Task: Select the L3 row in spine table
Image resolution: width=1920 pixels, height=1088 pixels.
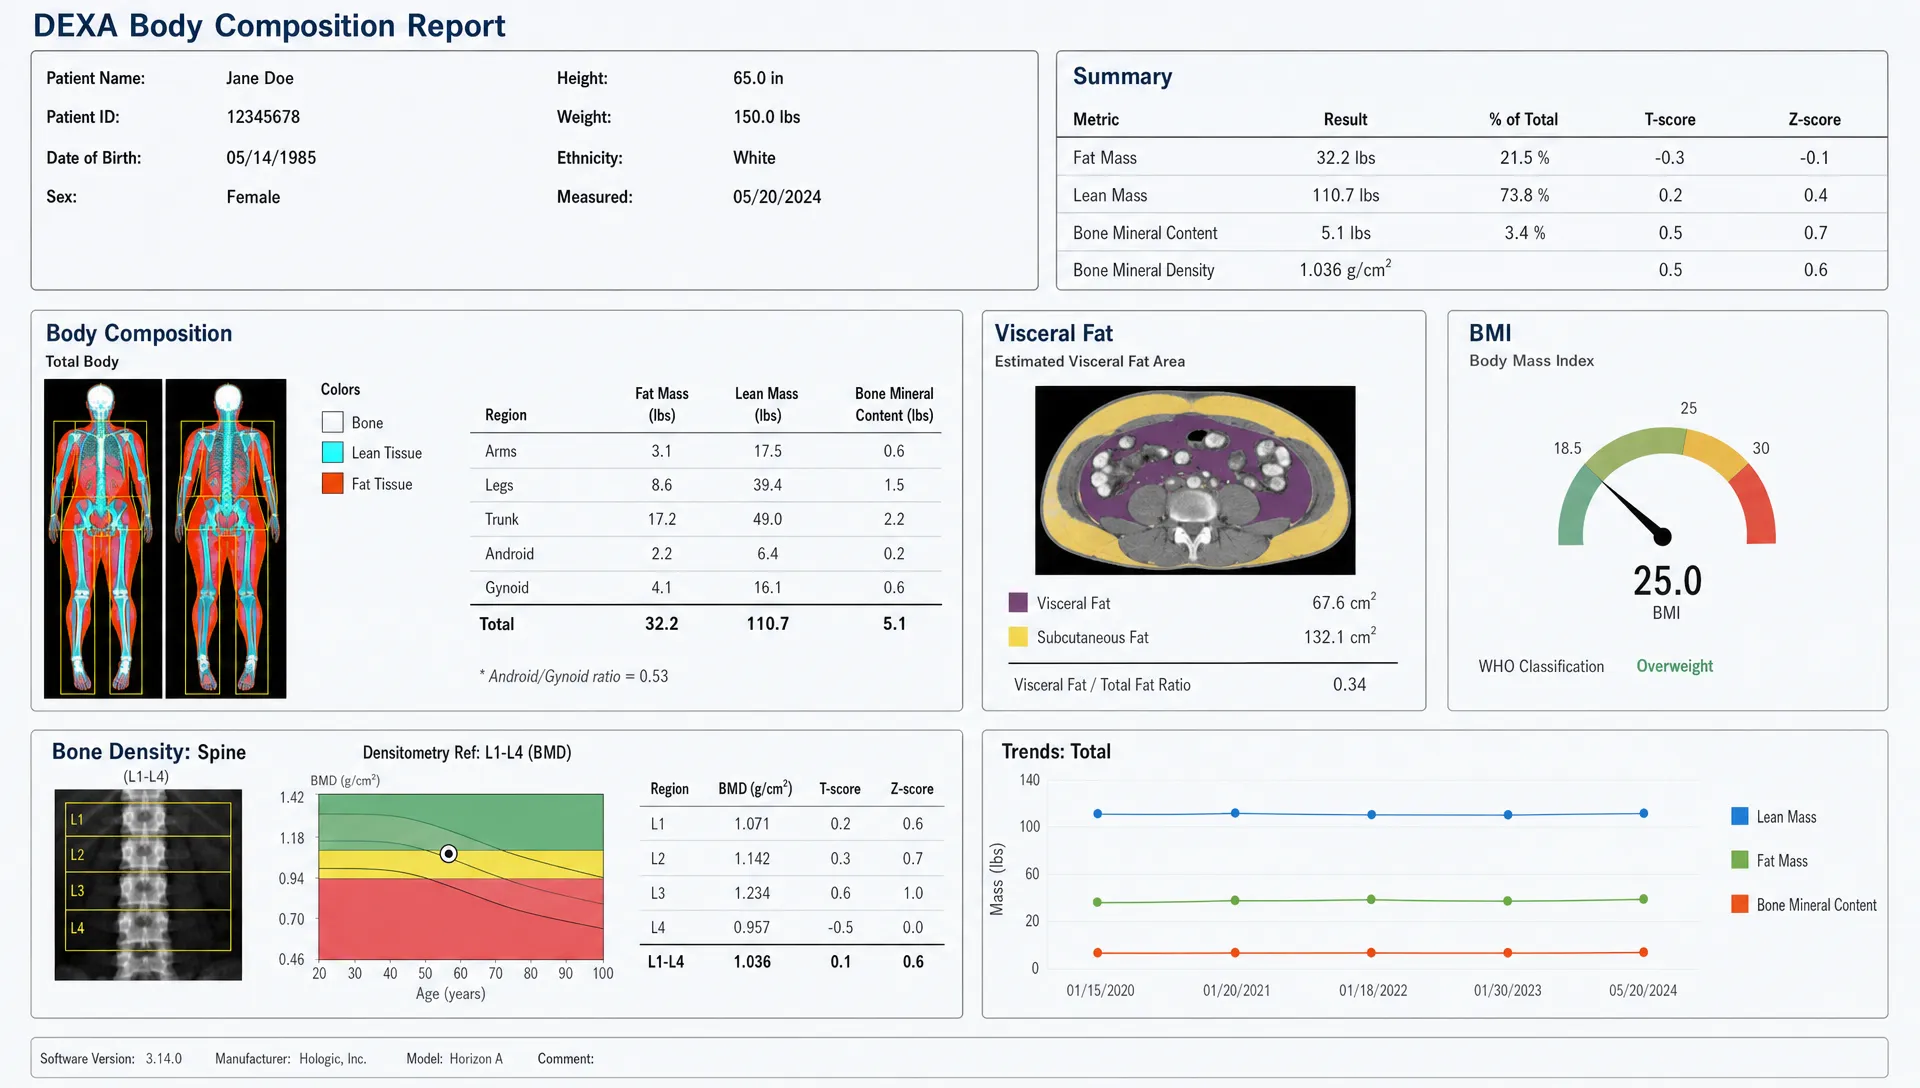Action: (x=792, y=894)
